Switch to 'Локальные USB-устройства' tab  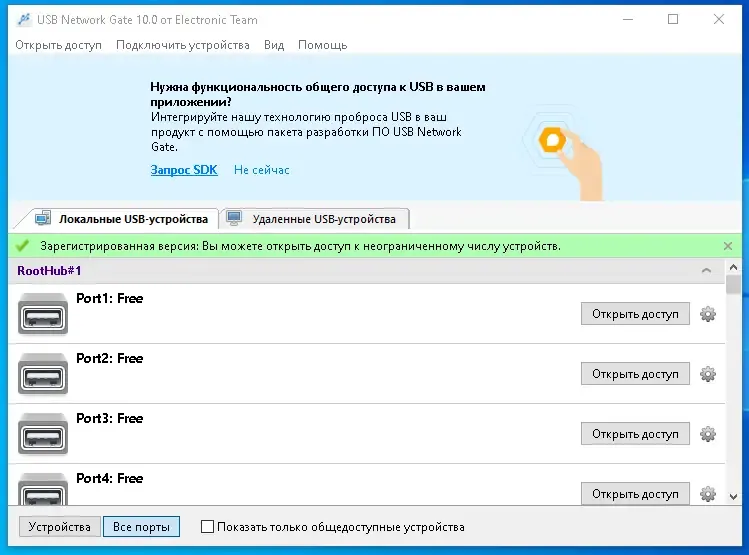(122, 219)
